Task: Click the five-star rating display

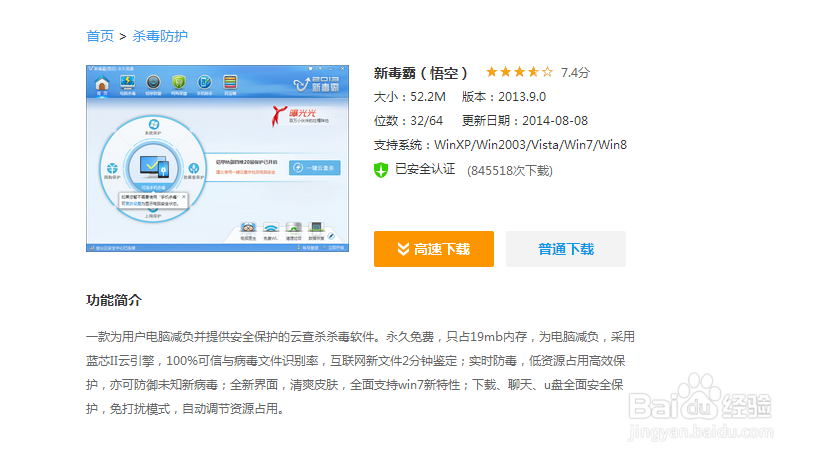Action: pos(519,72)
